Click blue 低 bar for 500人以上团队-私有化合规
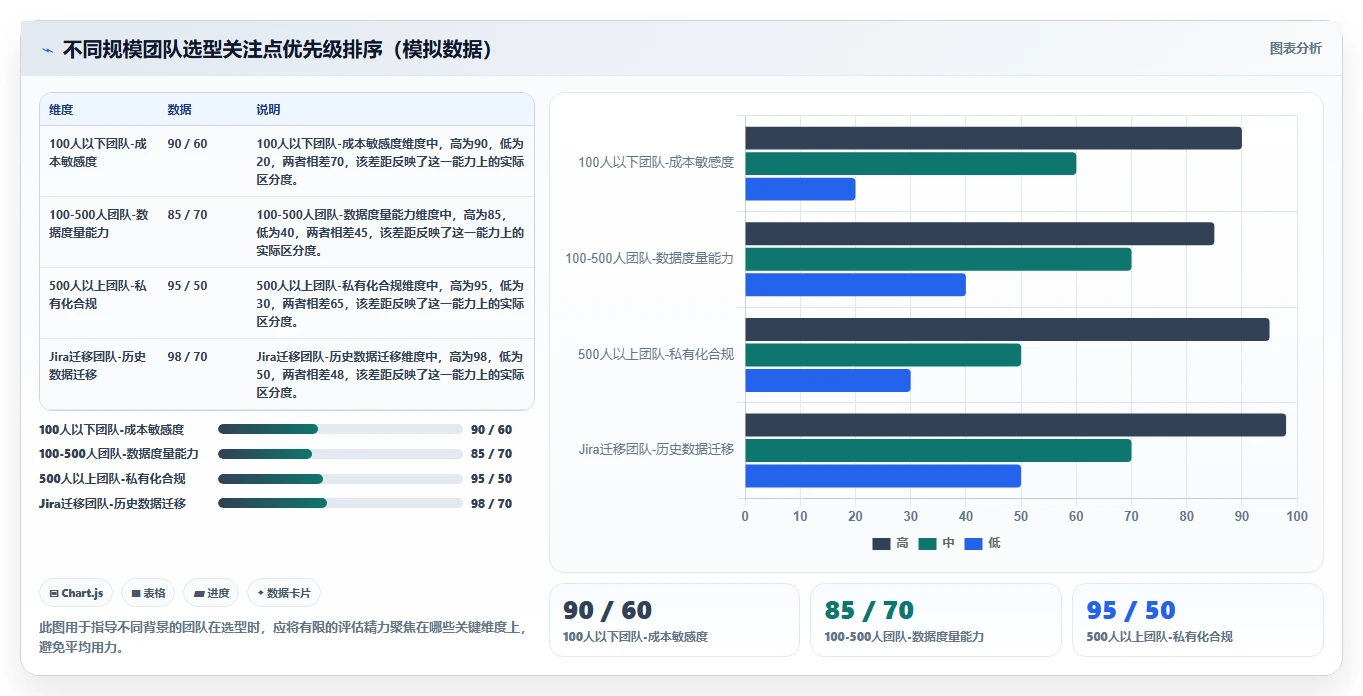Screen dimensions: 1363x696 [x=828, y=380]
